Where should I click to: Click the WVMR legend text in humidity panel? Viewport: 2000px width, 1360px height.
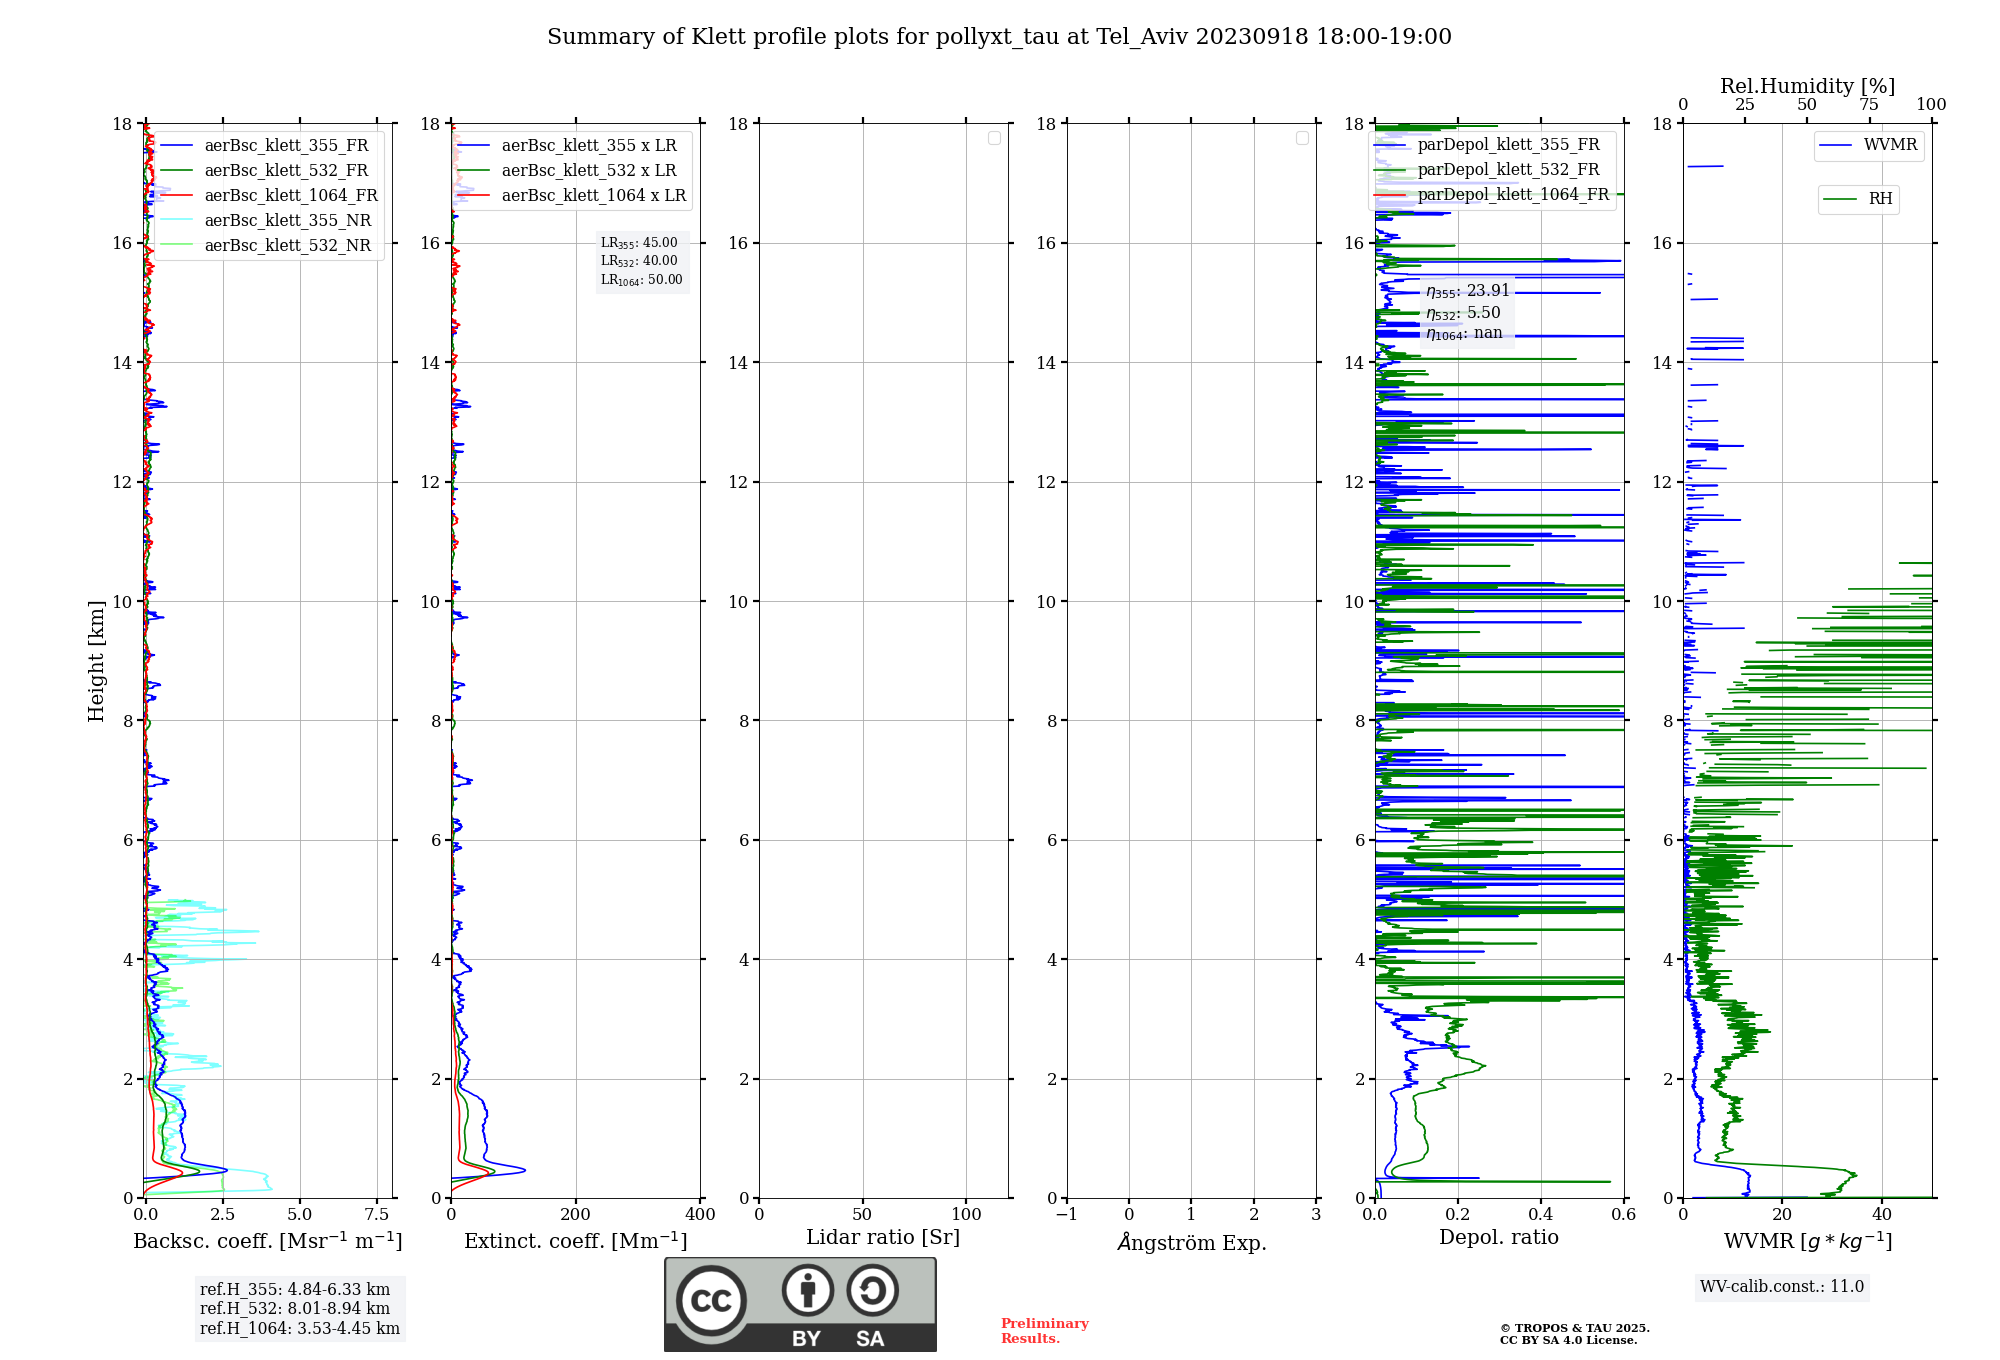[1890, 145]
